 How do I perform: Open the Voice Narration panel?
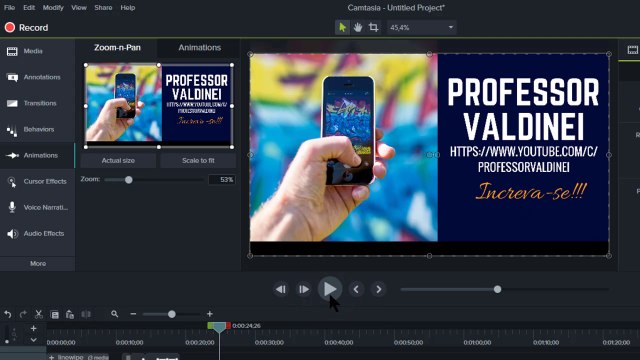38,207
